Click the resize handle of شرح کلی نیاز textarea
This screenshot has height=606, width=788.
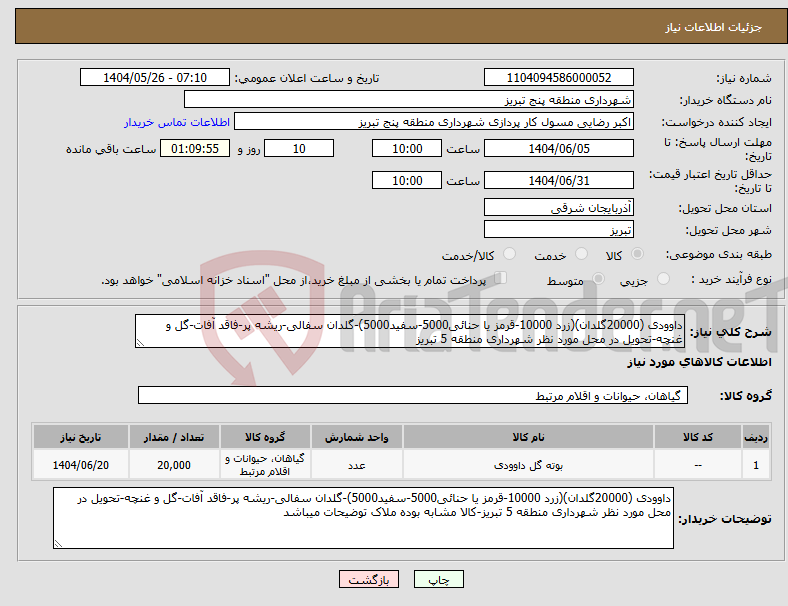pyautogui.click(x=140, y=343)
